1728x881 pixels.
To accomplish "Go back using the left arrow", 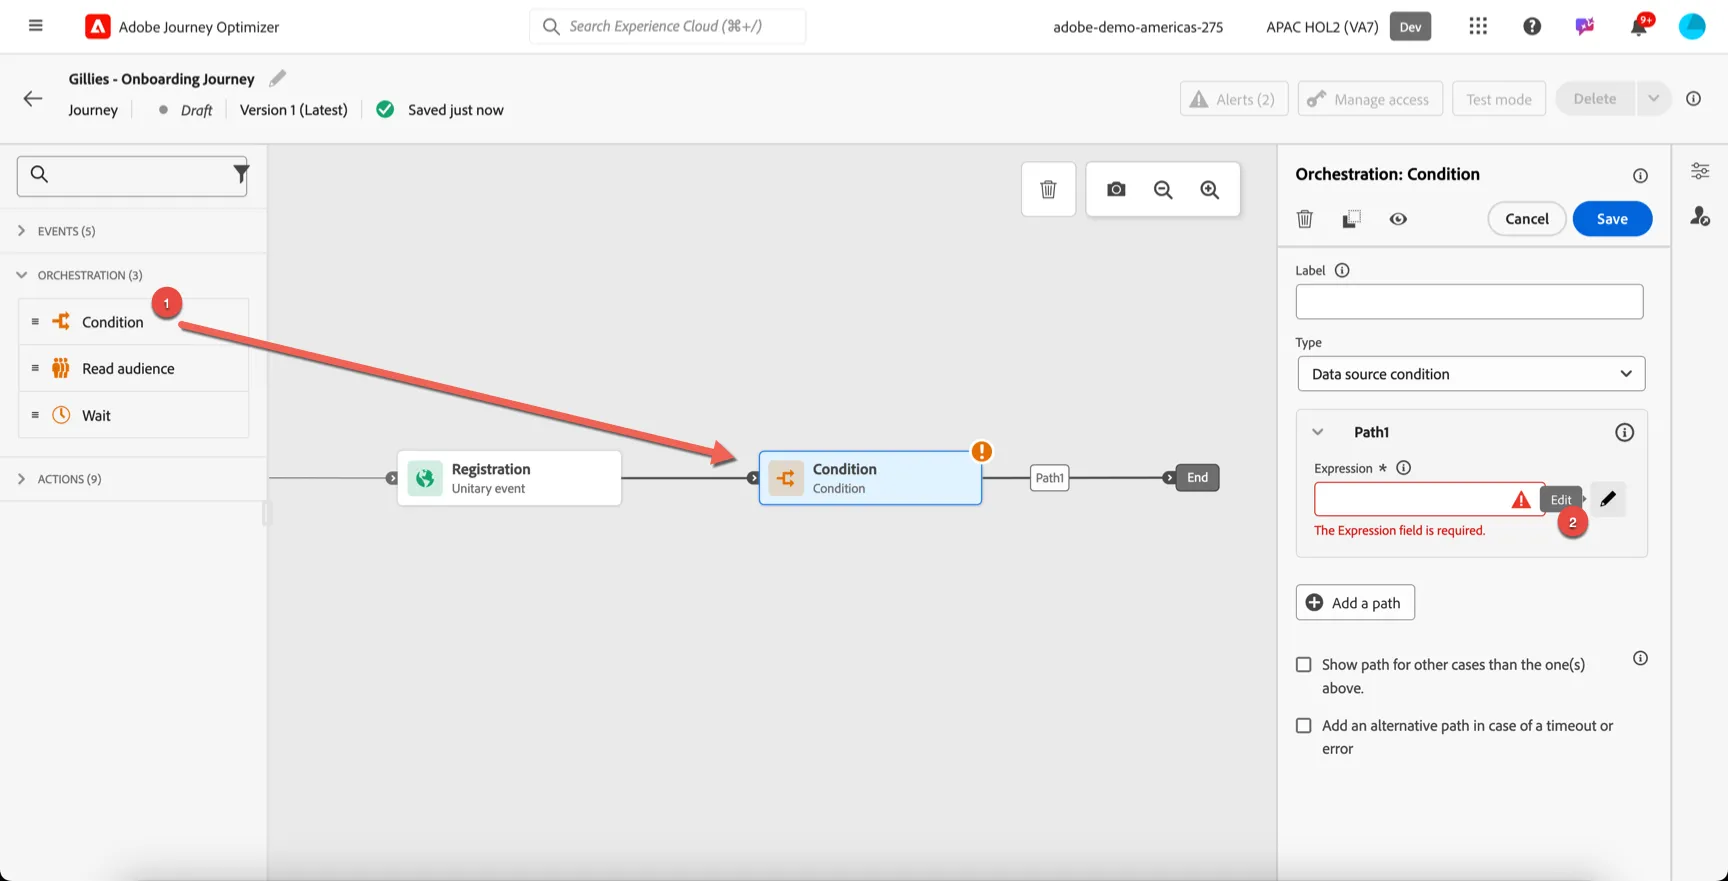I will click(33, 98).
